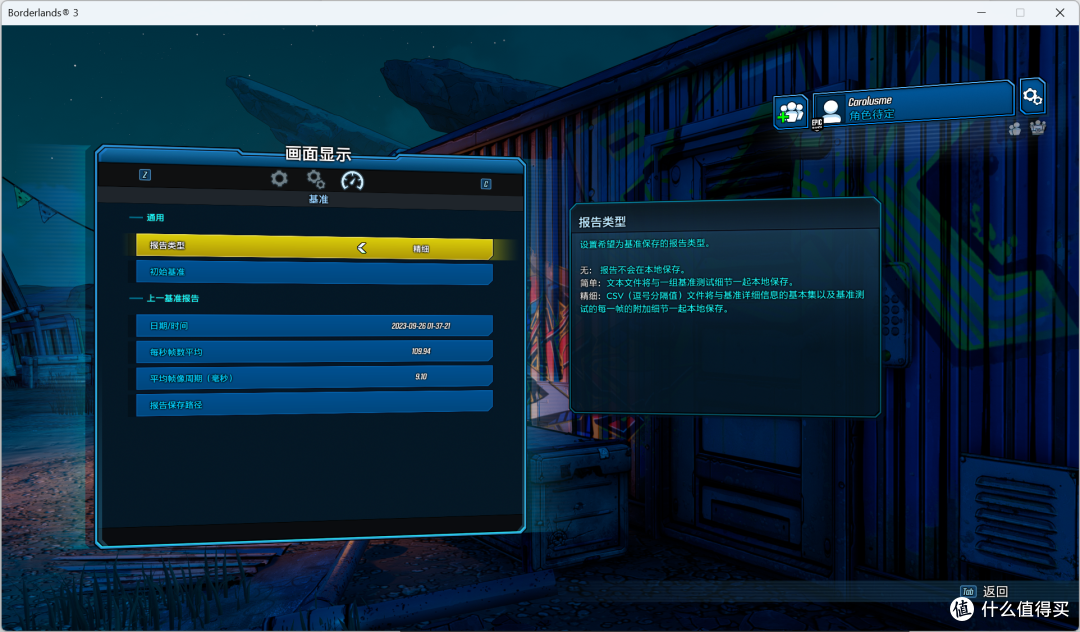Select the 报告类型 row
The width and height of the screenshot is (1080, 632).
coord(314,246)
